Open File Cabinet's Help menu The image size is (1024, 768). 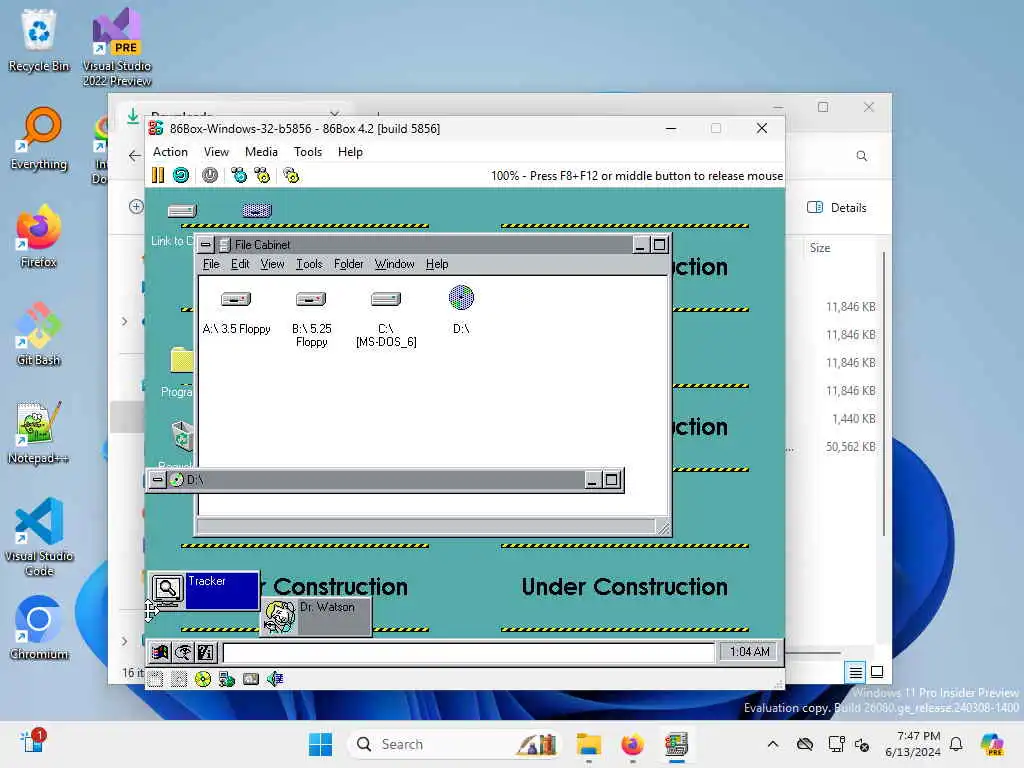(437, 264)
